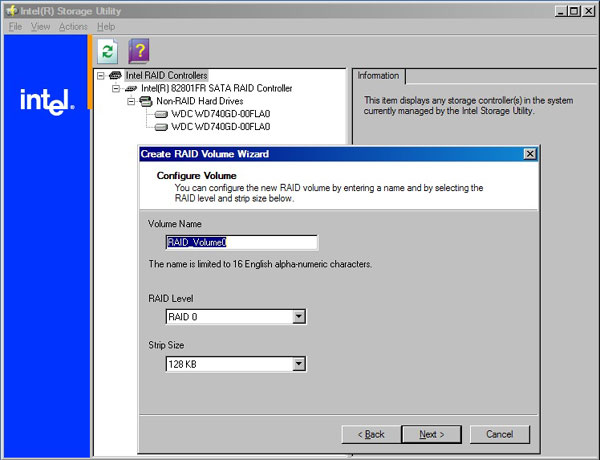This screenshot has height=460, width=600.
Task: Click the 82801FR SATA controller card icon
Action: 131,88
